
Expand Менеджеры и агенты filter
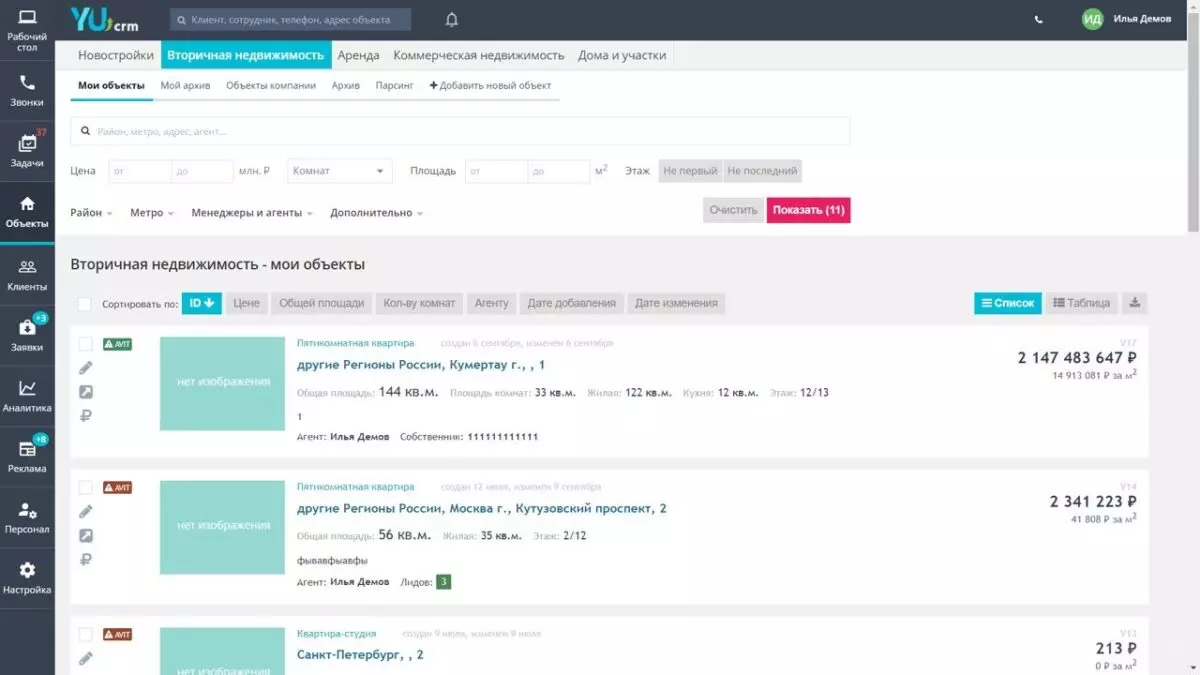point(252,213)
